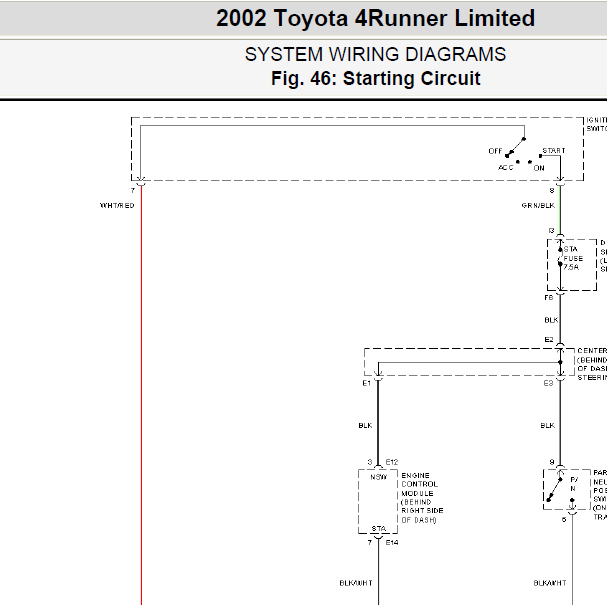
Task: Click the 'STA' terminal in the control module
Action: (x=379, y=528)
